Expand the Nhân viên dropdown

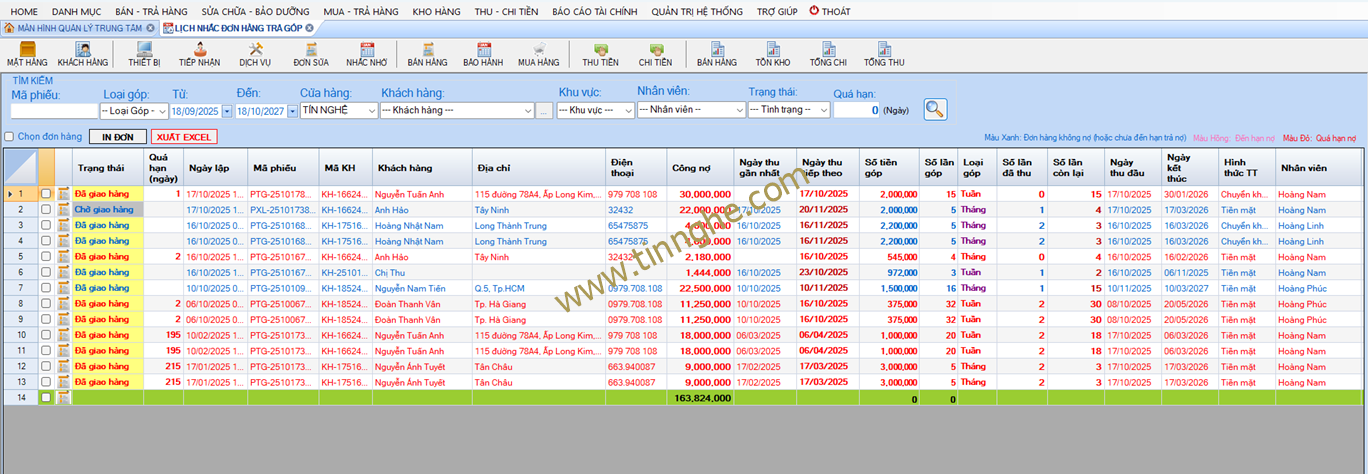pos(691,110)
